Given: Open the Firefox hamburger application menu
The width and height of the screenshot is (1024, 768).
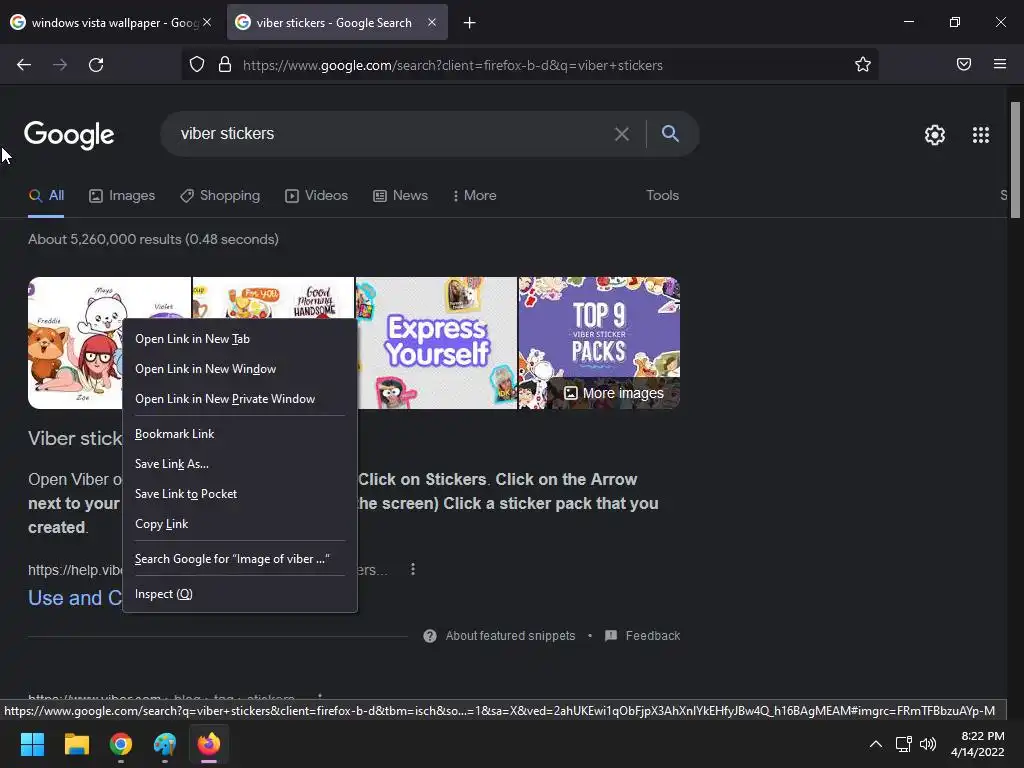Looking at the screenshot, I should coord(1000,64).
